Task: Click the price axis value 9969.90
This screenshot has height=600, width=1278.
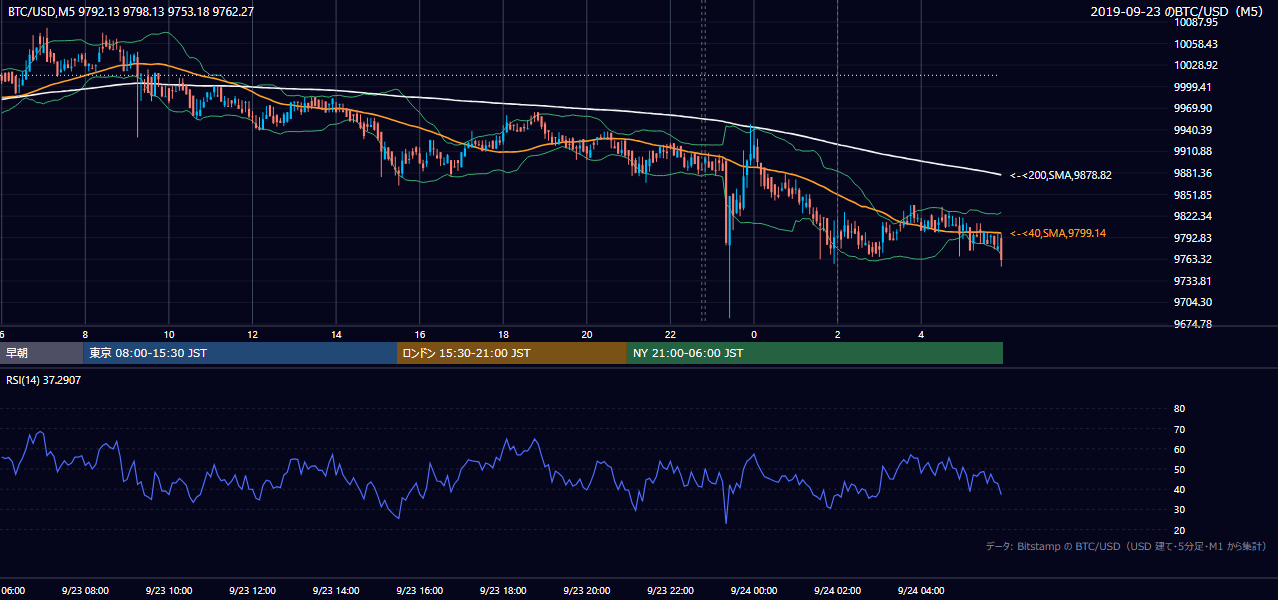Action: pyautogui.click(x=1193, y=108)
